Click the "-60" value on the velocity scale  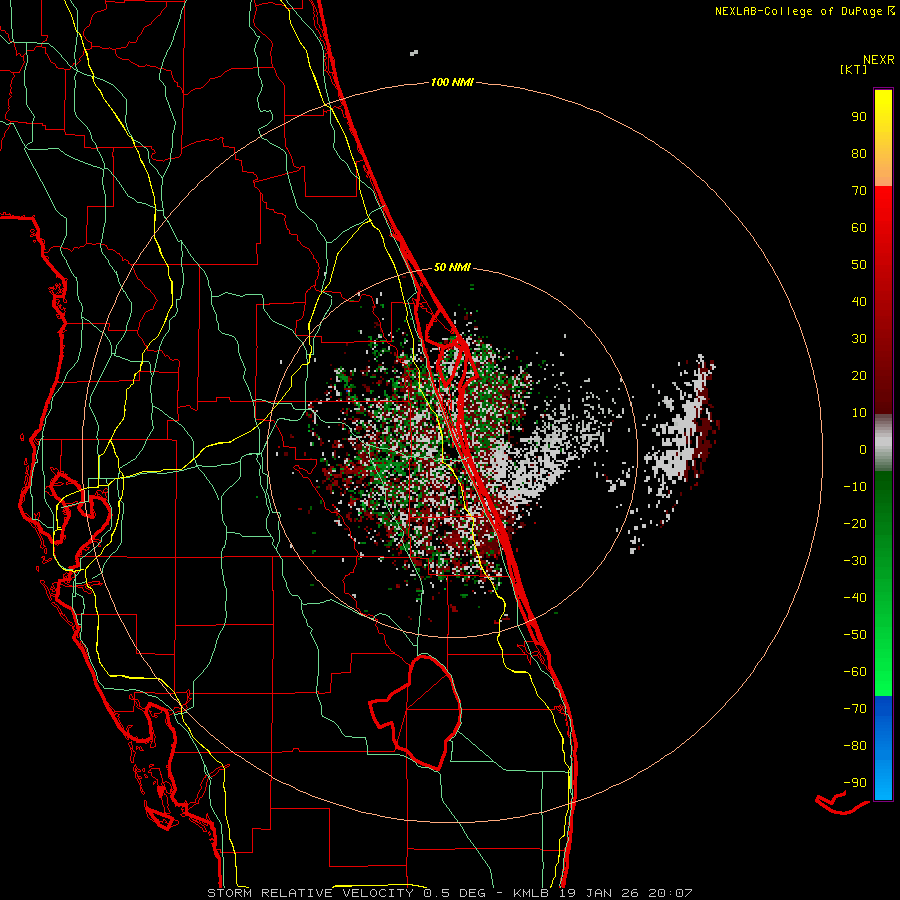coord(855,672)
